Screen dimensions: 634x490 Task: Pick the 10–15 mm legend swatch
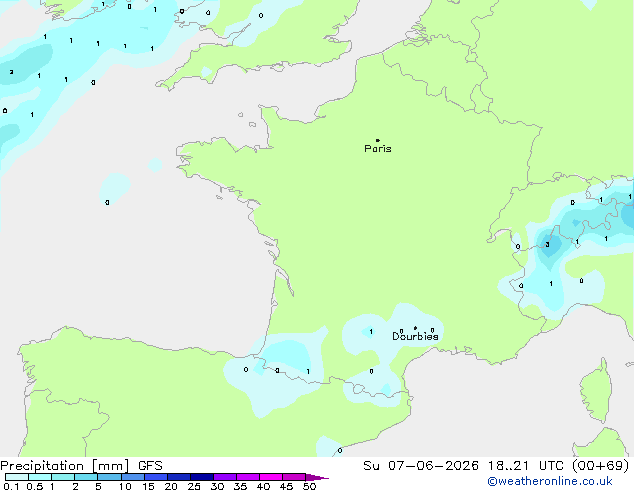click(133, 477)
